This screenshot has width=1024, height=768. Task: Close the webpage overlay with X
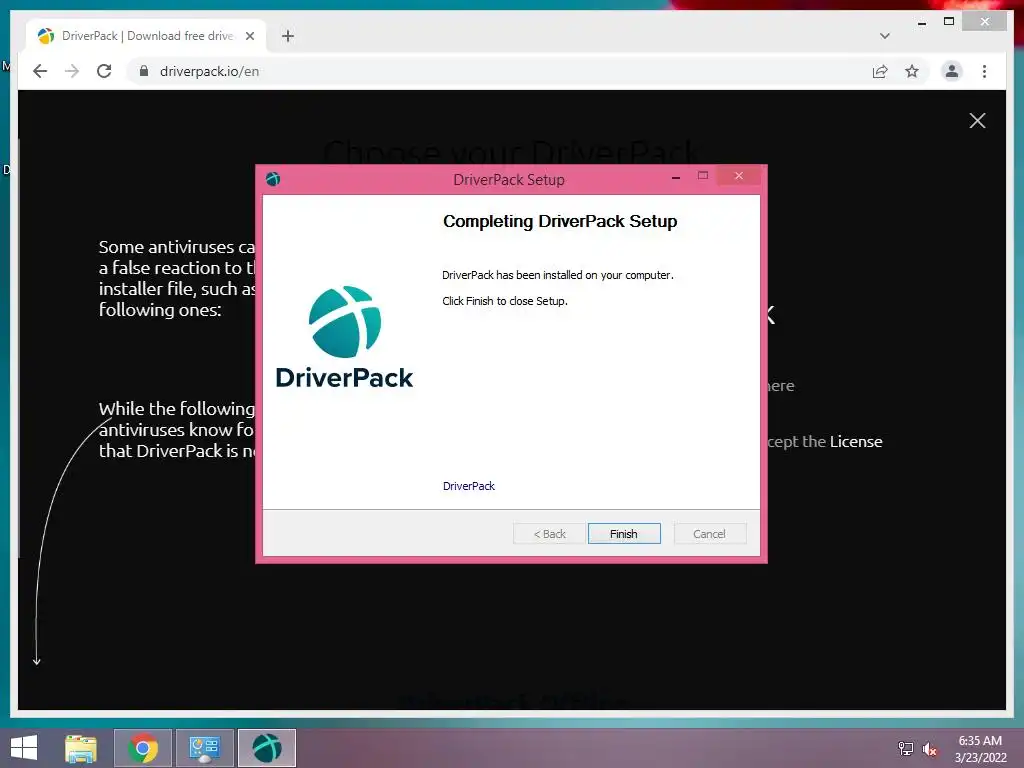(977, 121)
